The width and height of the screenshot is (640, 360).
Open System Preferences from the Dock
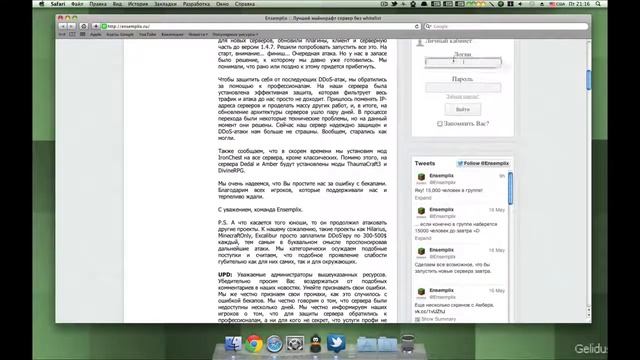(295, 344)
